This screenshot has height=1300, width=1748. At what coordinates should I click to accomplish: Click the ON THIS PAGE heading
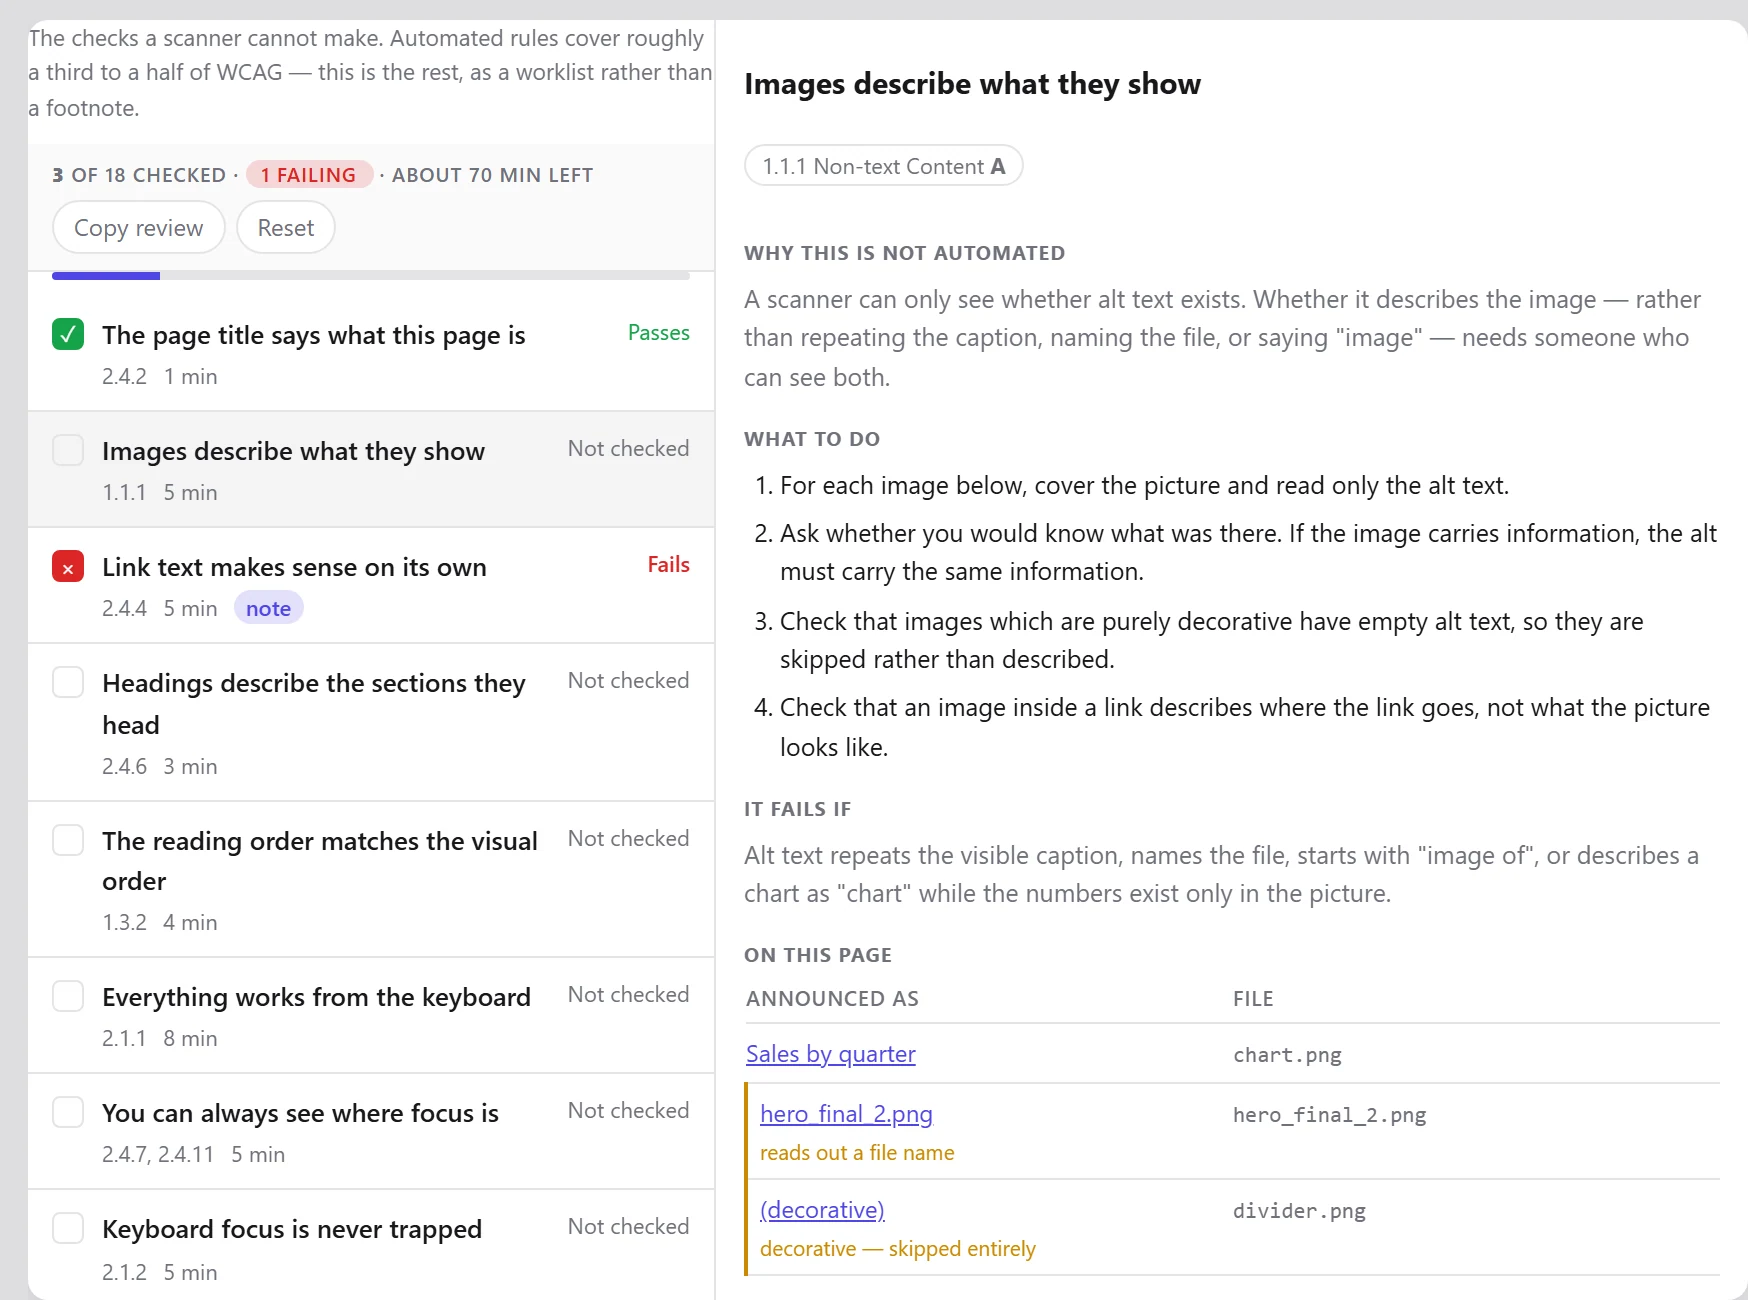click(818, 955)
